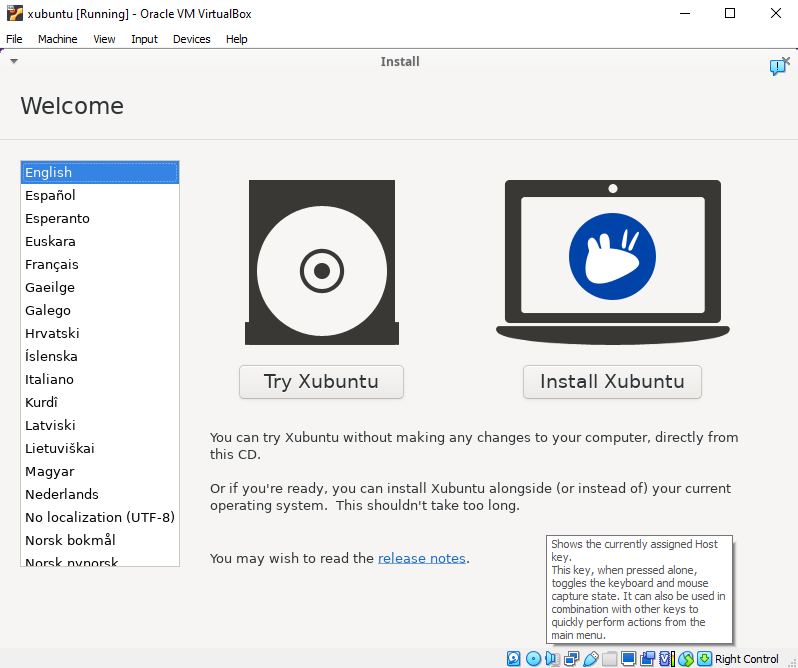Choose Euskara language
798x668 pixels.
(x=100, y=241)
